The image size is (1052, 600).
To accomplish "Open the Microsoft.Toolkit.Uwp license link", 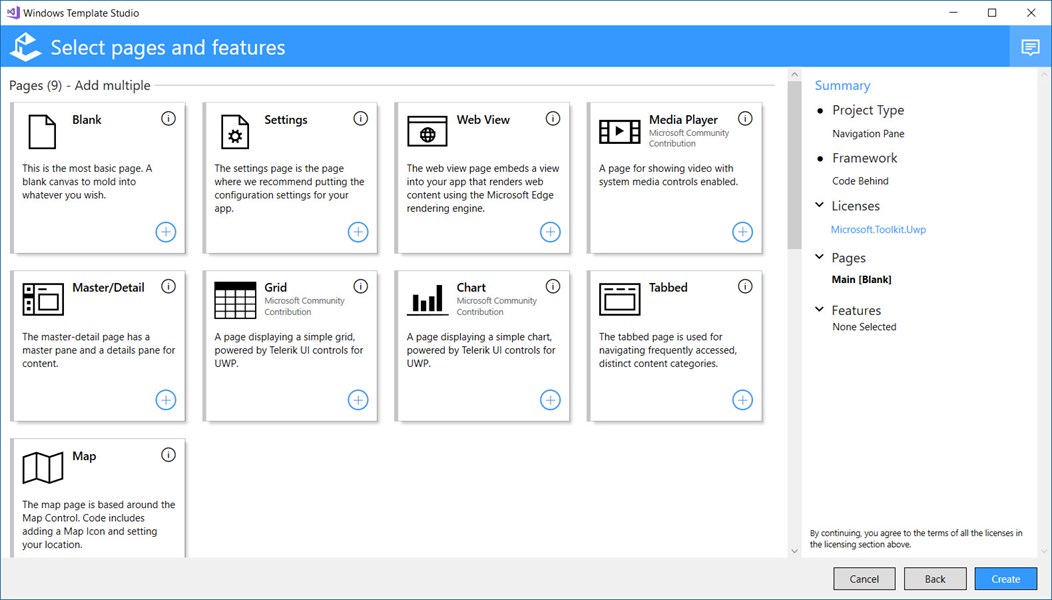I will point(878,230).
